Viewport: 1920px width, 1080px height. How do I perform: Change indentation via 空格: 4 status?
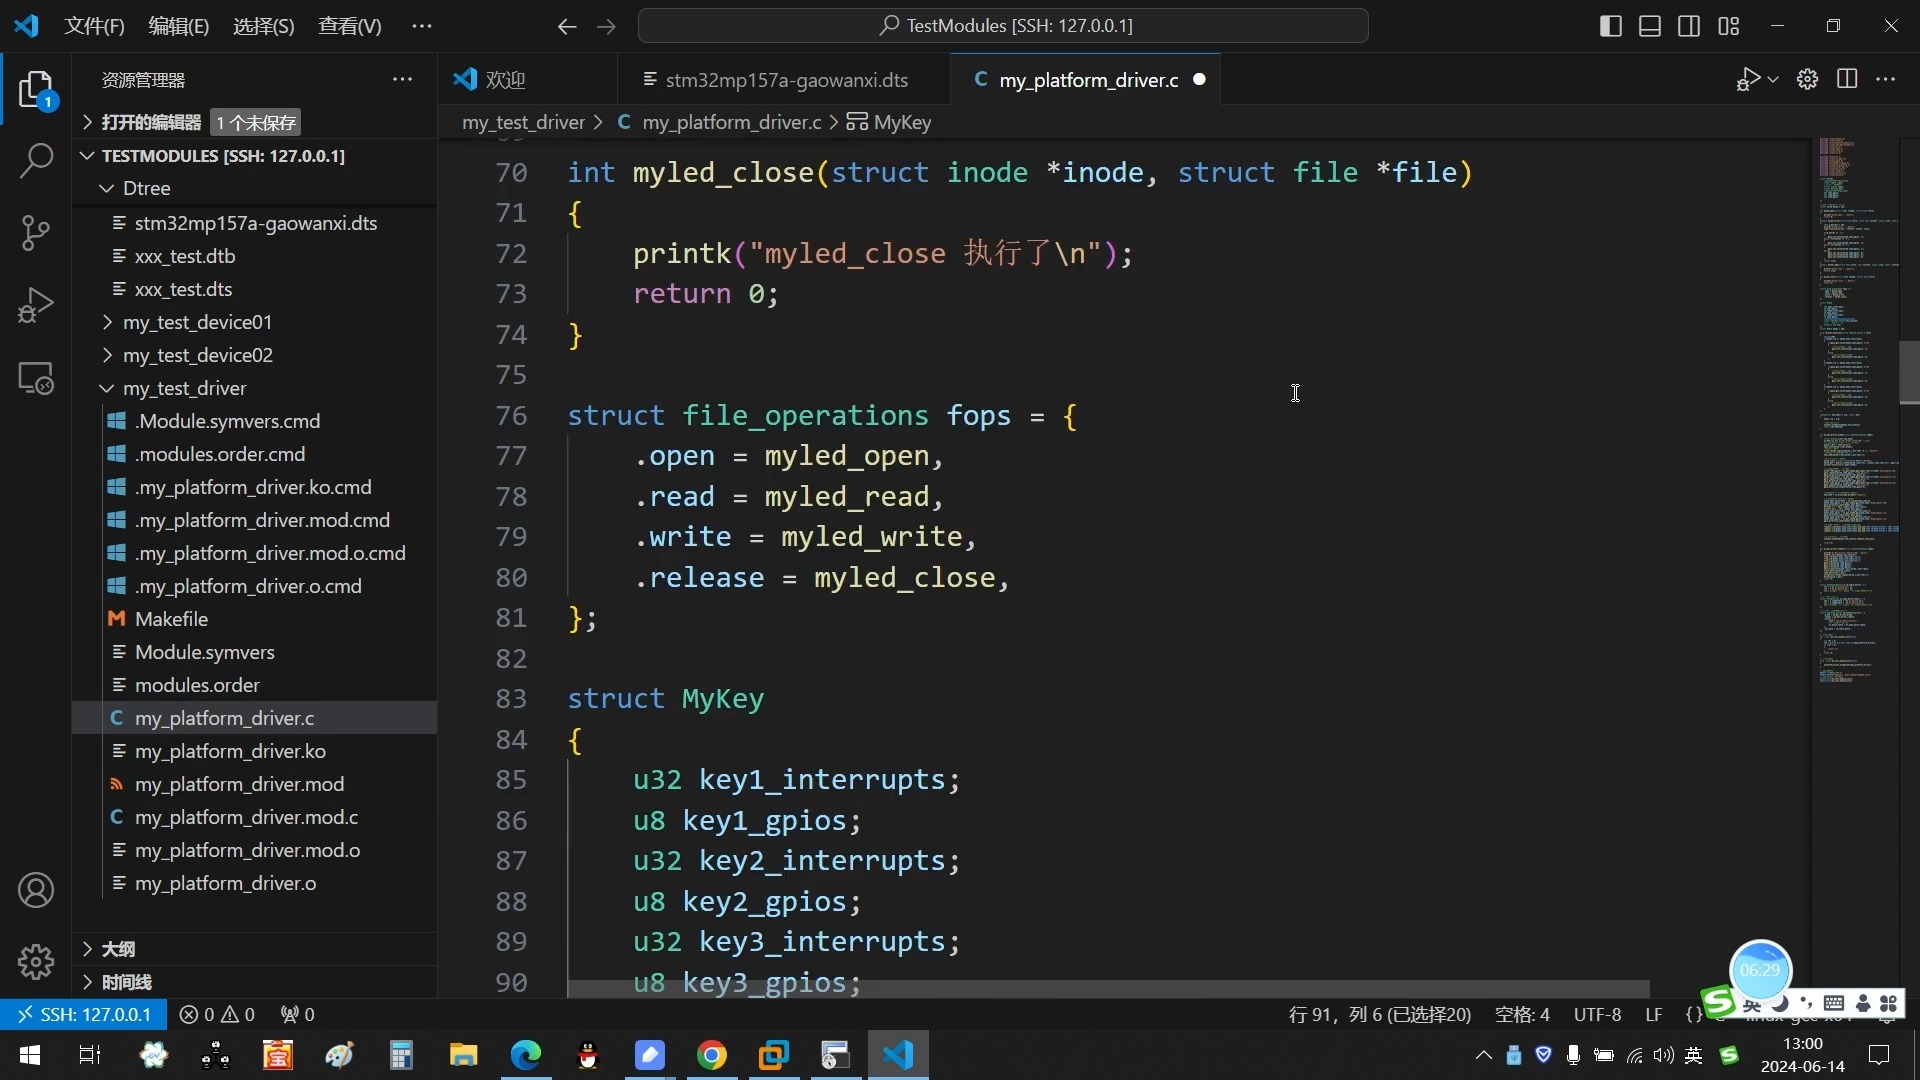coord(1522,1014)
